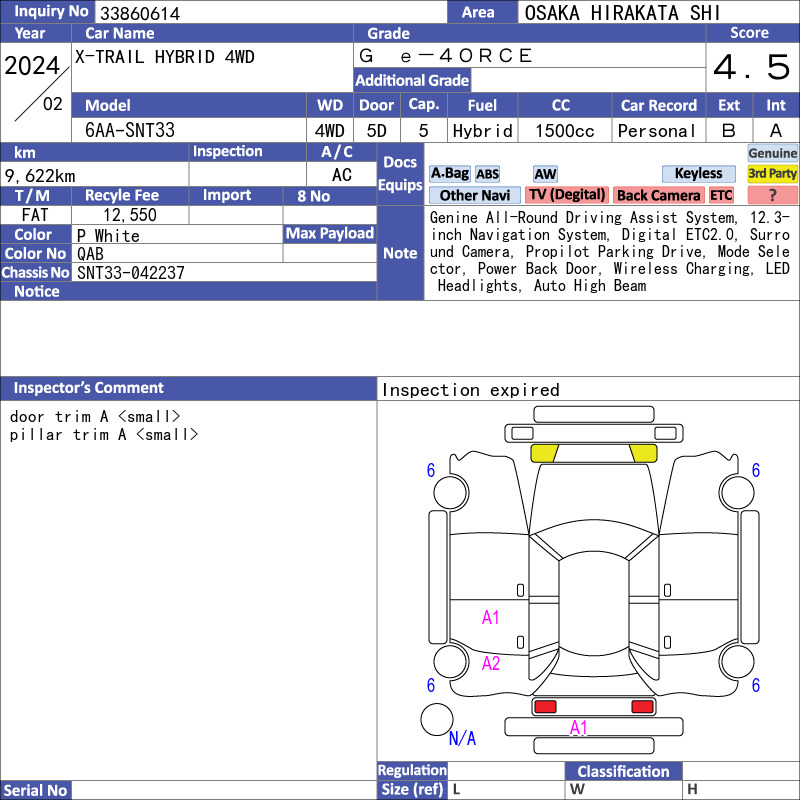Viewport: 800px width, 800px height.
Task: Click the N/A spare tire label
Action: pyautogui.click(x=462, y=738)
